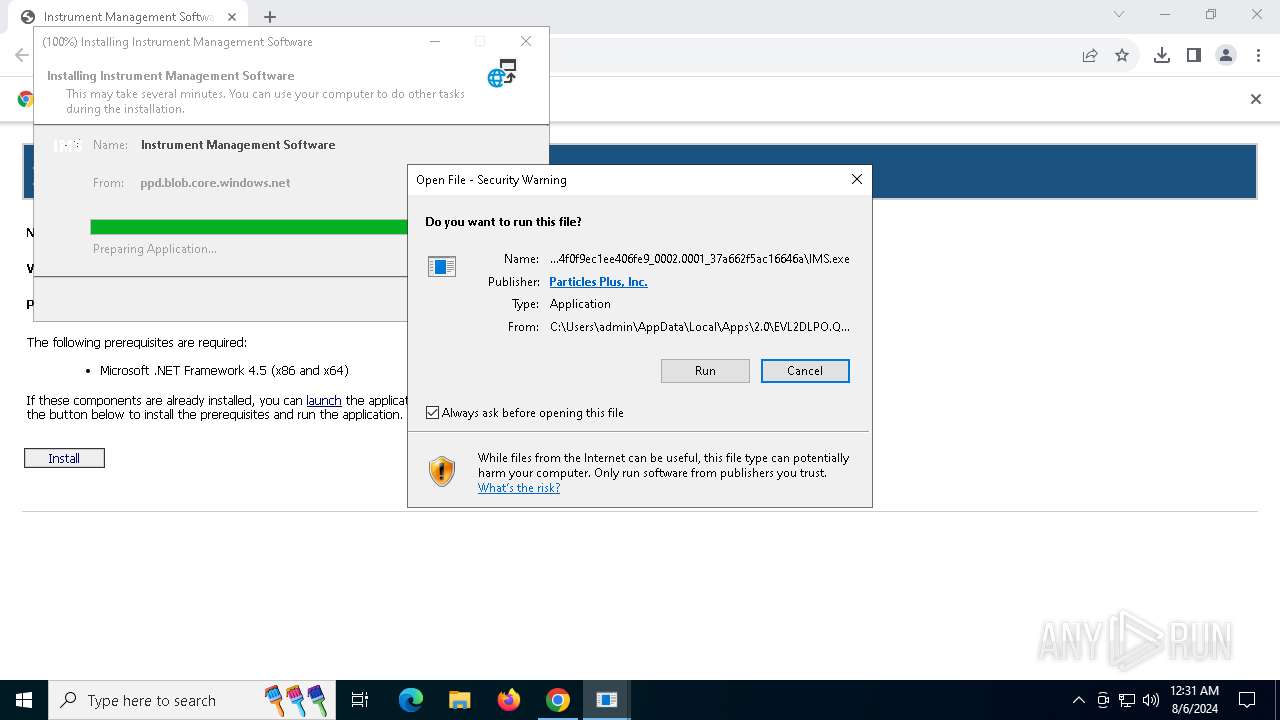The width and height of the screenshot is (1280, 720).
Task: Click the Chrome logo in the infobar
Action: point(25,99)
